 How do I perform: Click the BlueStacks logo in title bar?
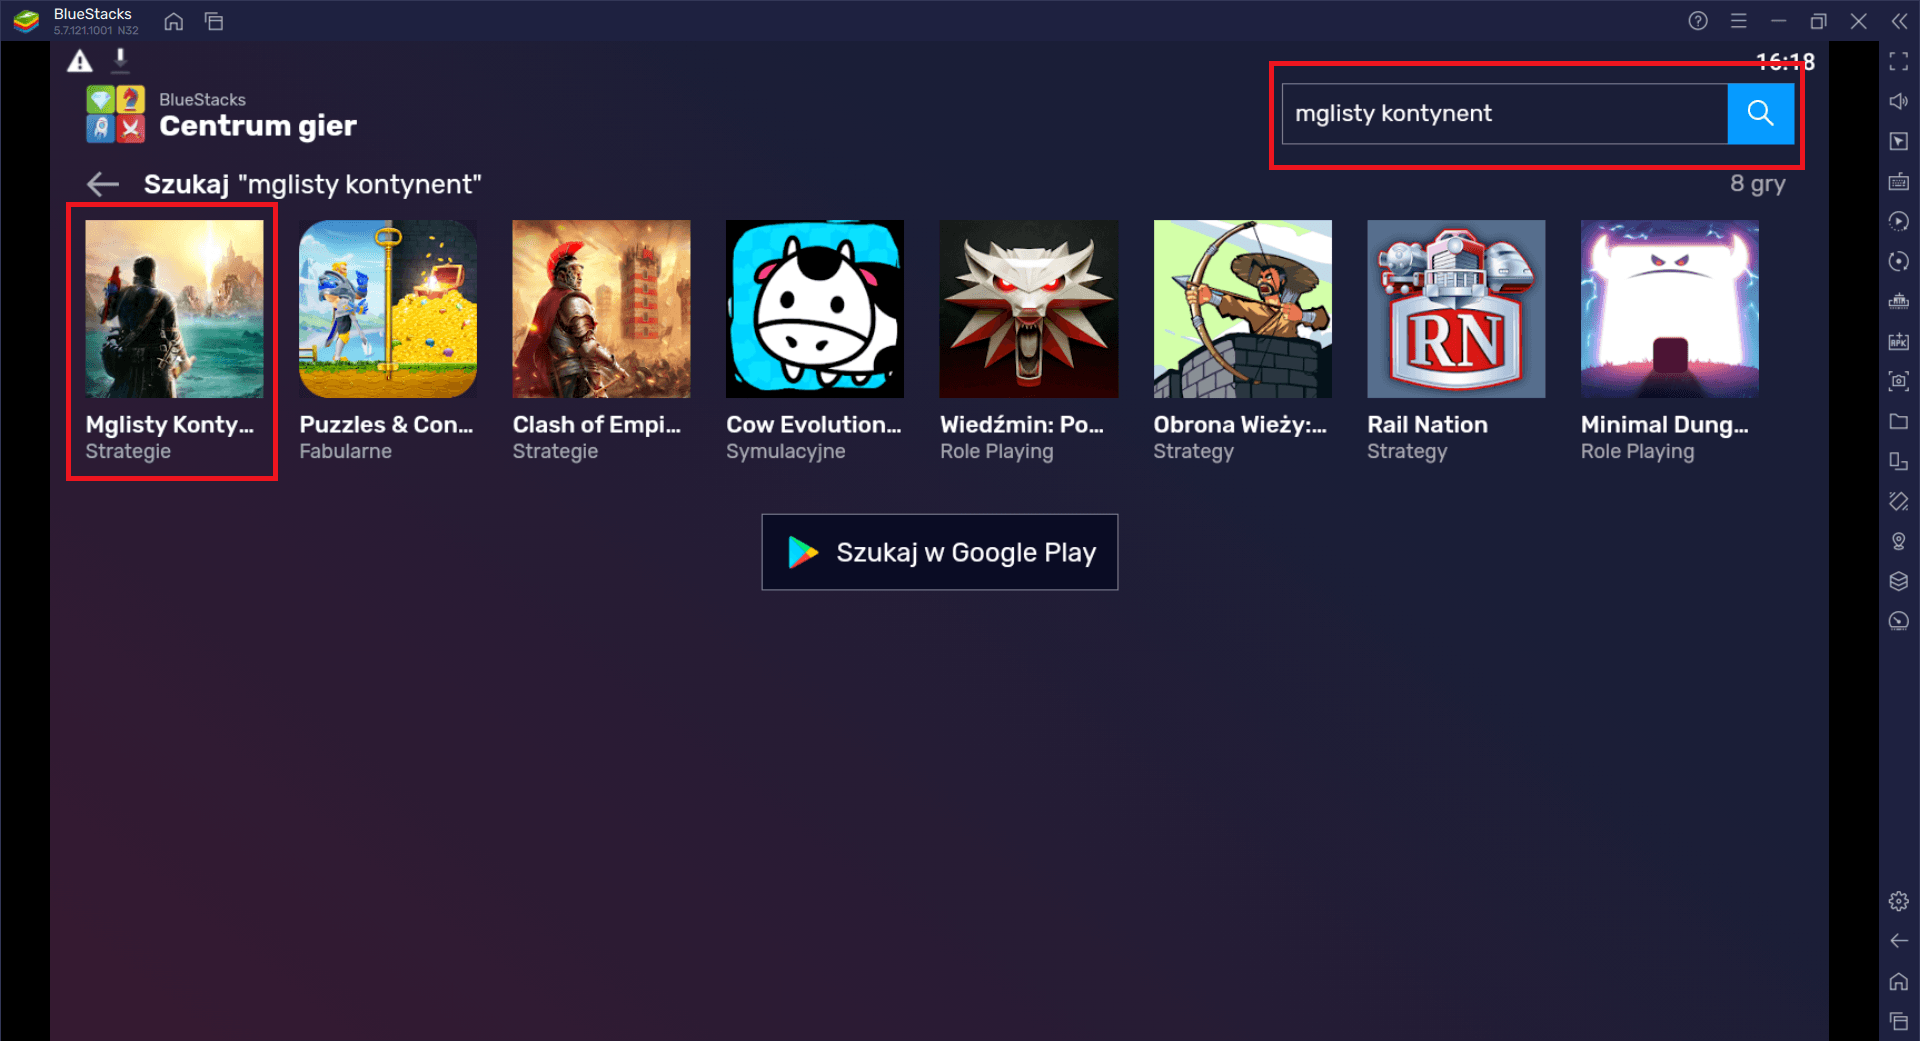click(x=27, y=20)
